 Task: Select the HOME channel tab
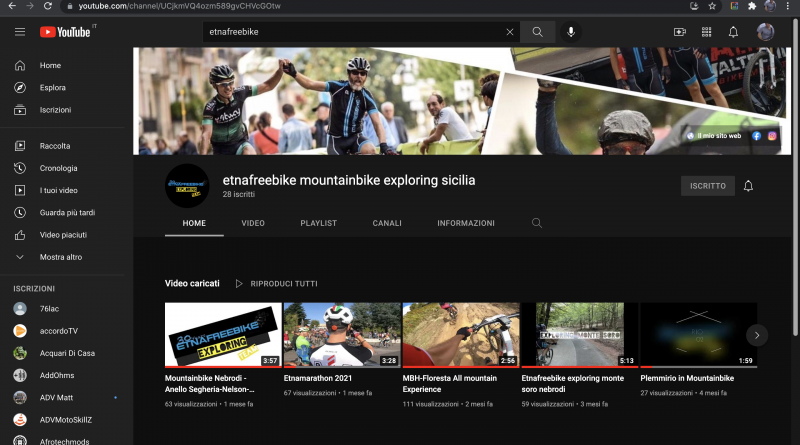pyautogui.click(x=194, y=224)
